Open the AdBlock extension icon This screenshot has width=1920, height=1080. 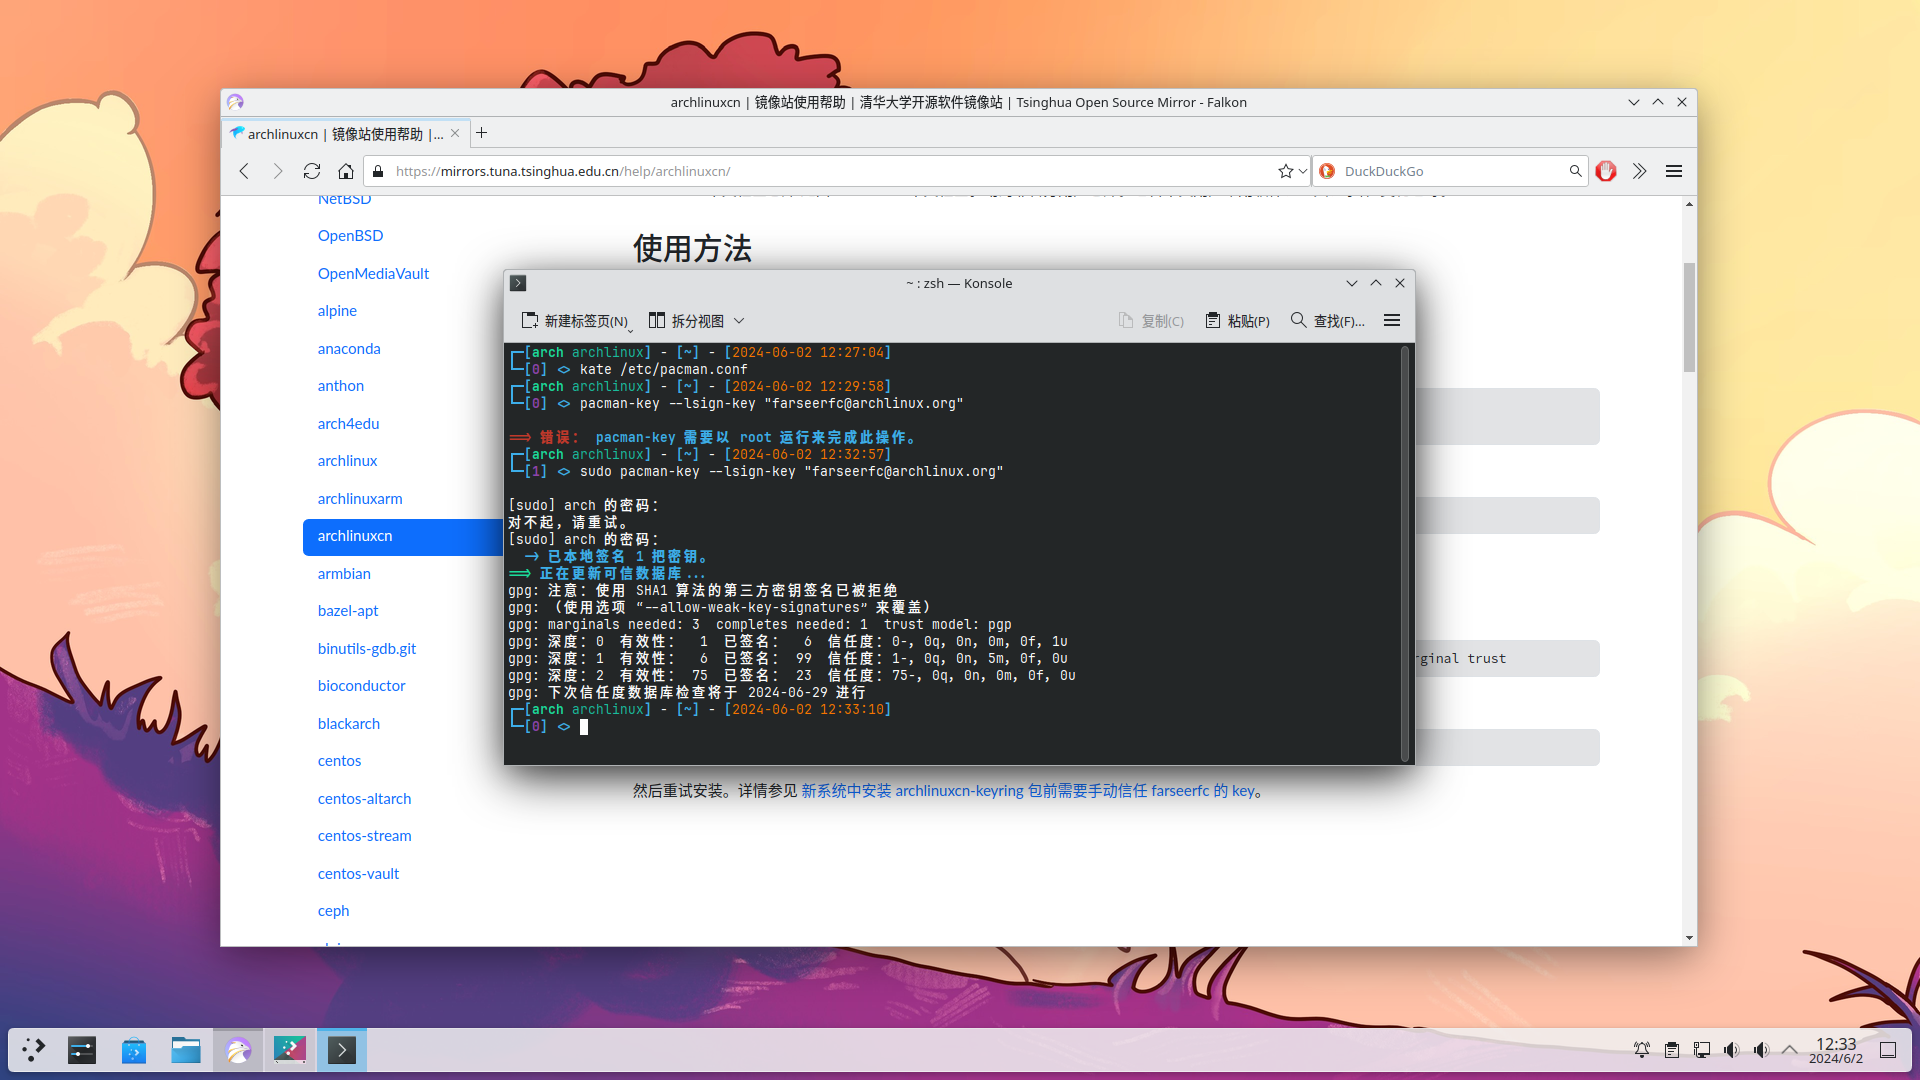[1606, 171]
